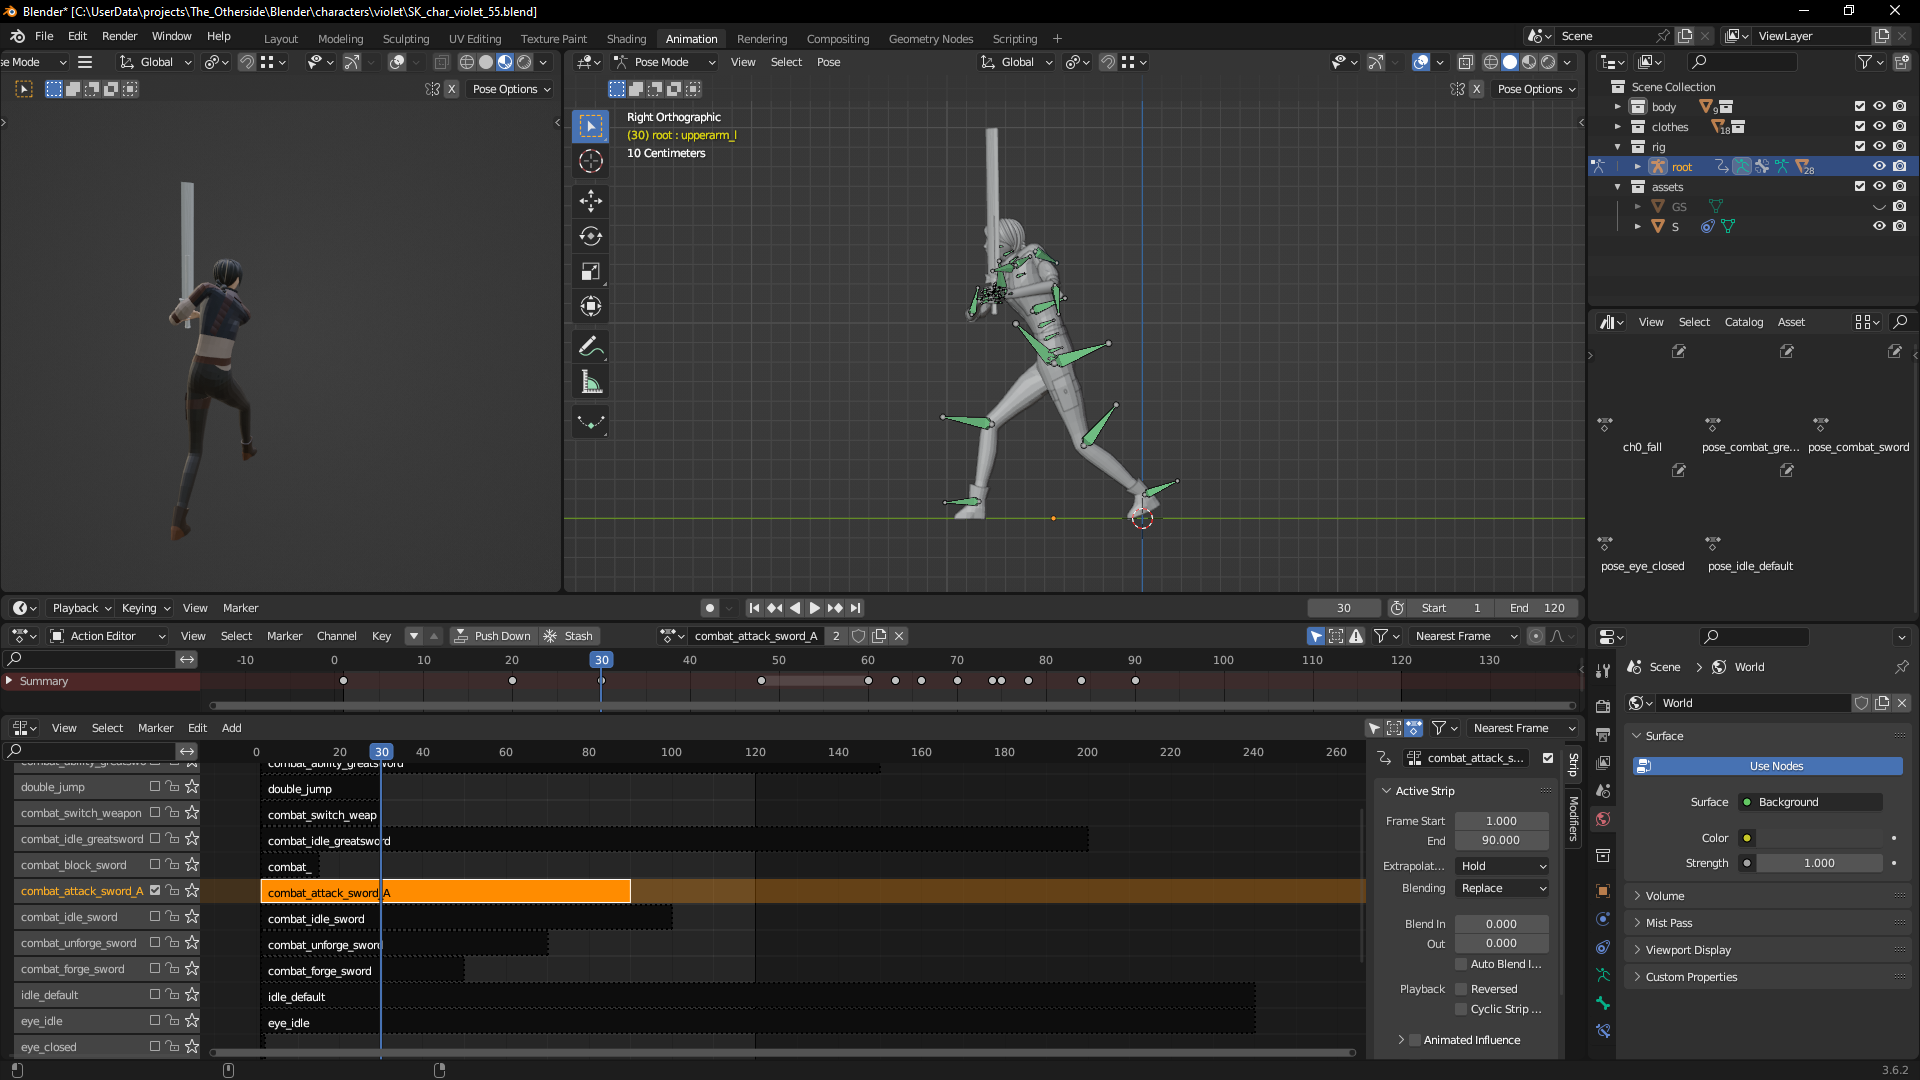Switch to the Shading workspace tab

click(x=626, y=39)
